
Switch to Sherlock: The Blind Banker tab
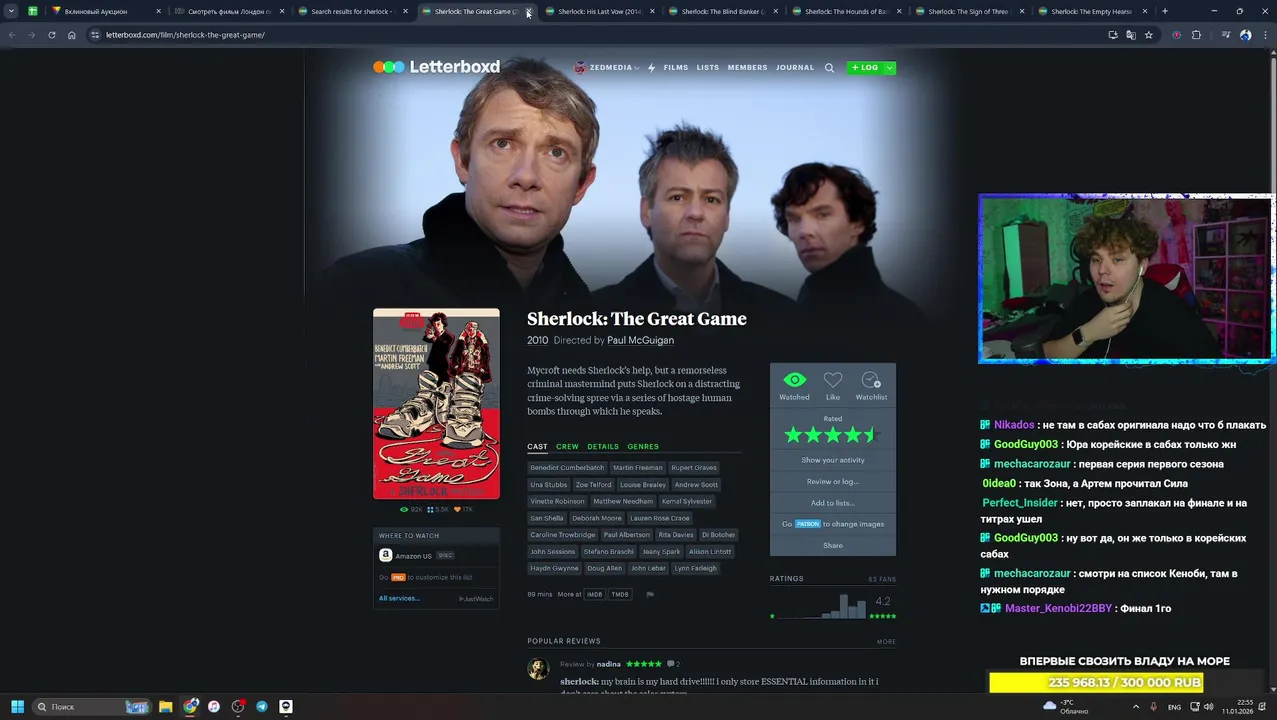pyautogui.click(x=722, y=11)
